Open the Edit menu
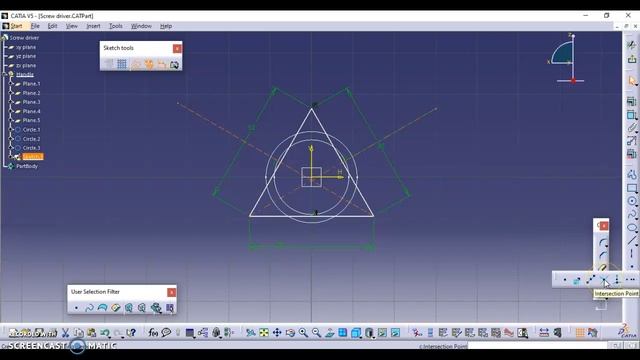Image resolution: width=640 pixels, height=360 pixels. (52, 26)
